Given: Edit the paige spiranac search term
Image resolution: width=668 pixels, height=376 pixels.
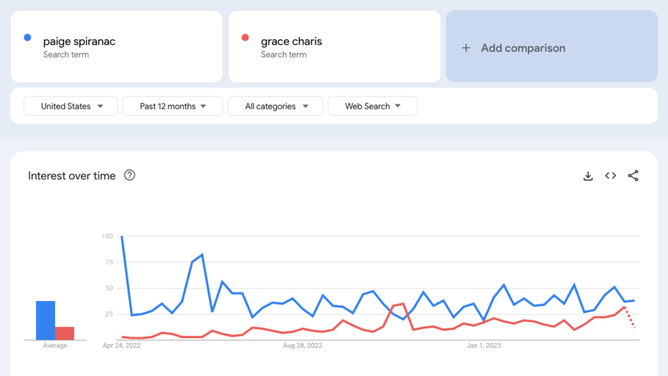Looking at the screenshot, I should (117, 46).
